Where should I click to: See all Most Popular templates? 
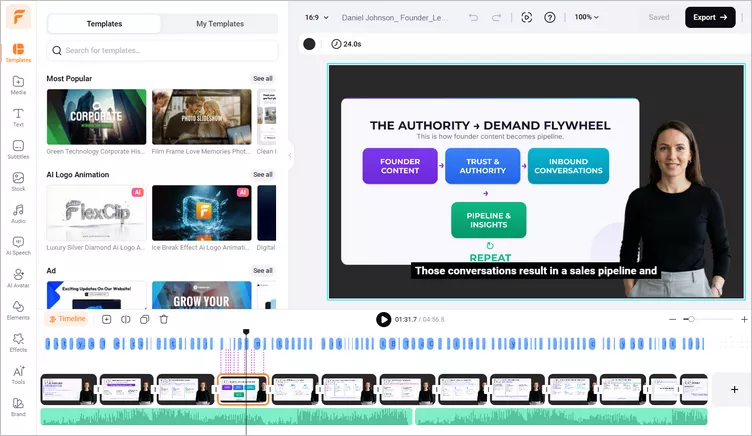(263, 79)
